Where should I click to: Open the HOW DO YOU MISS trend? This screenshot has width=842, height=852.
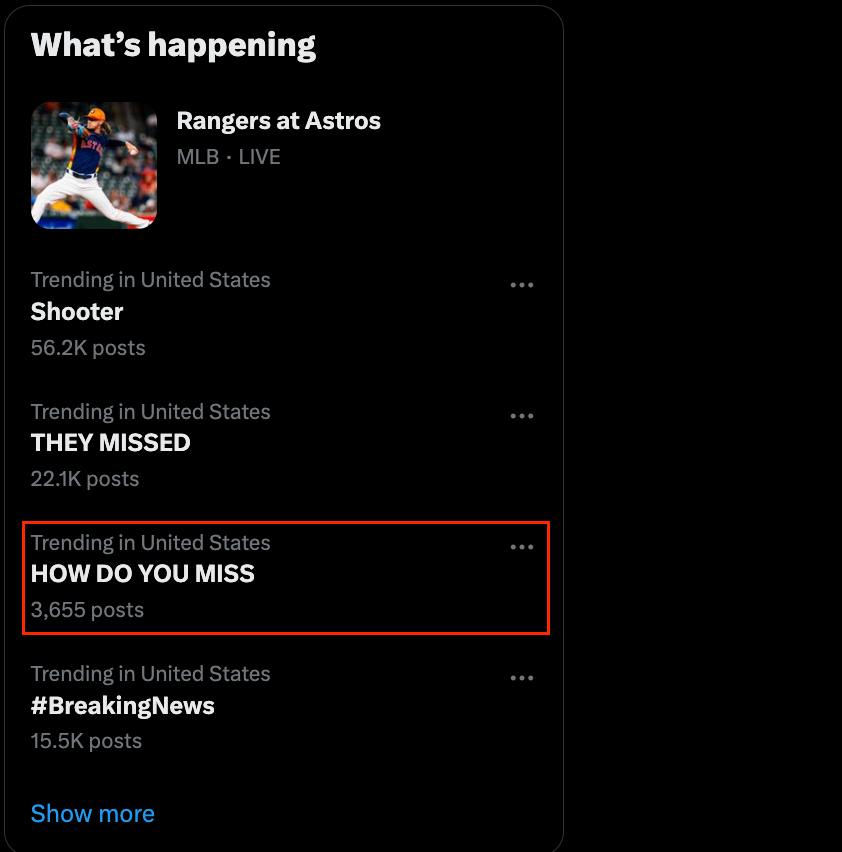tap(143, 574)
